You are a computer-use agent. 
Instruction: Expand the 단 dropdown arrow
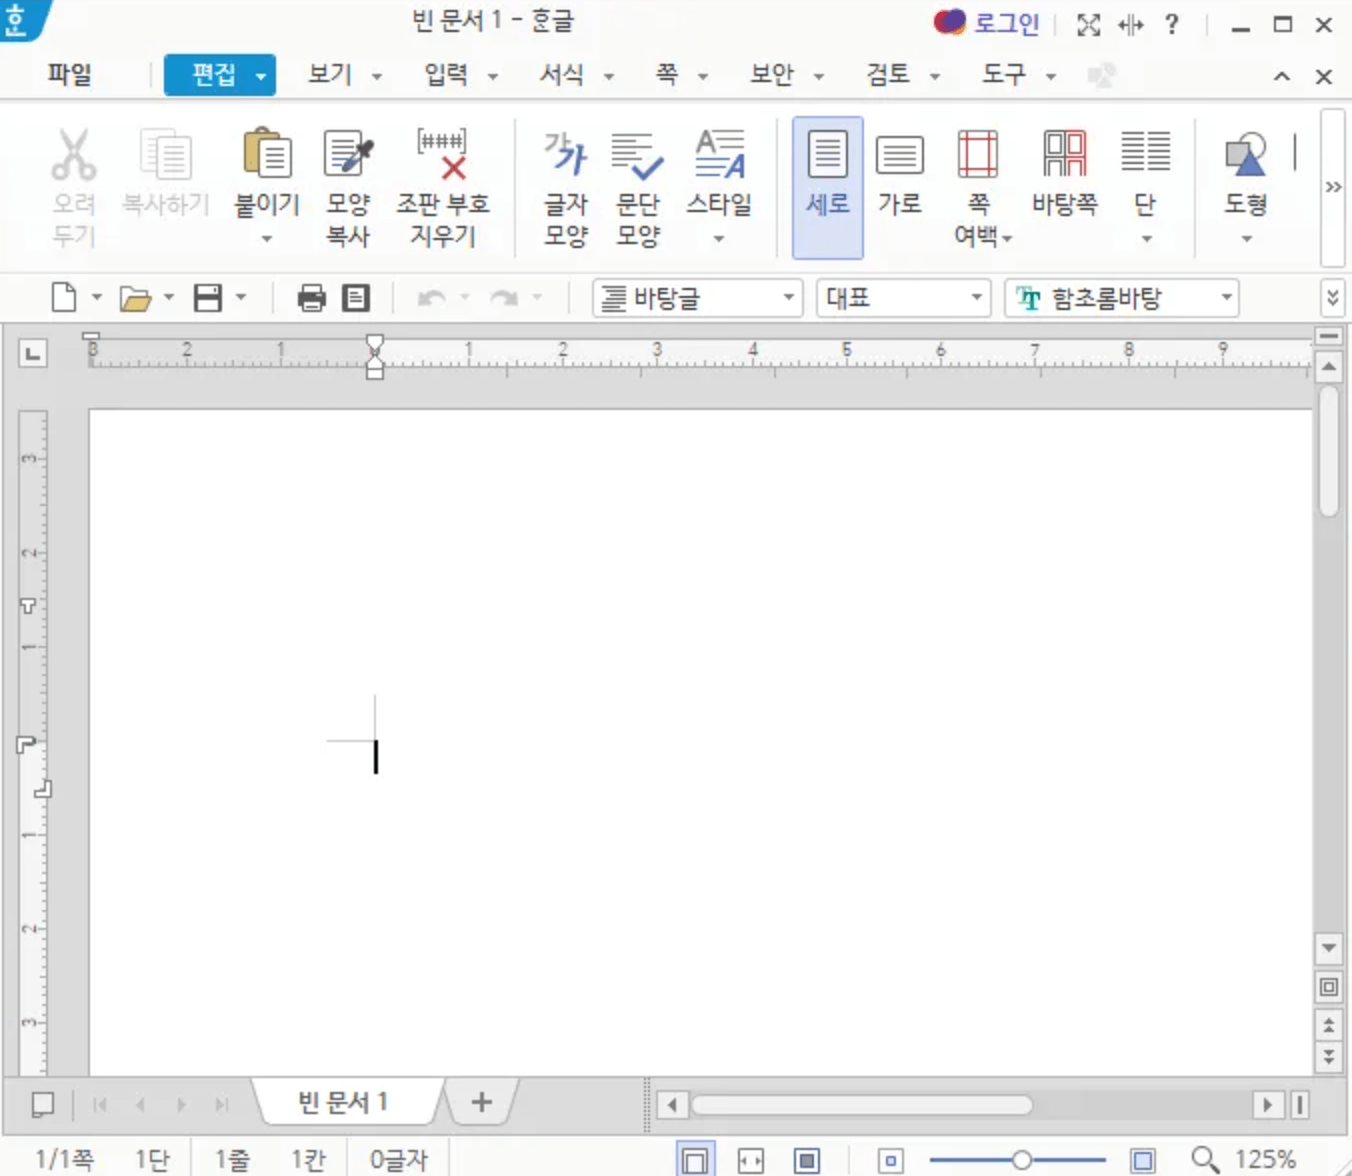[1147, 239]
